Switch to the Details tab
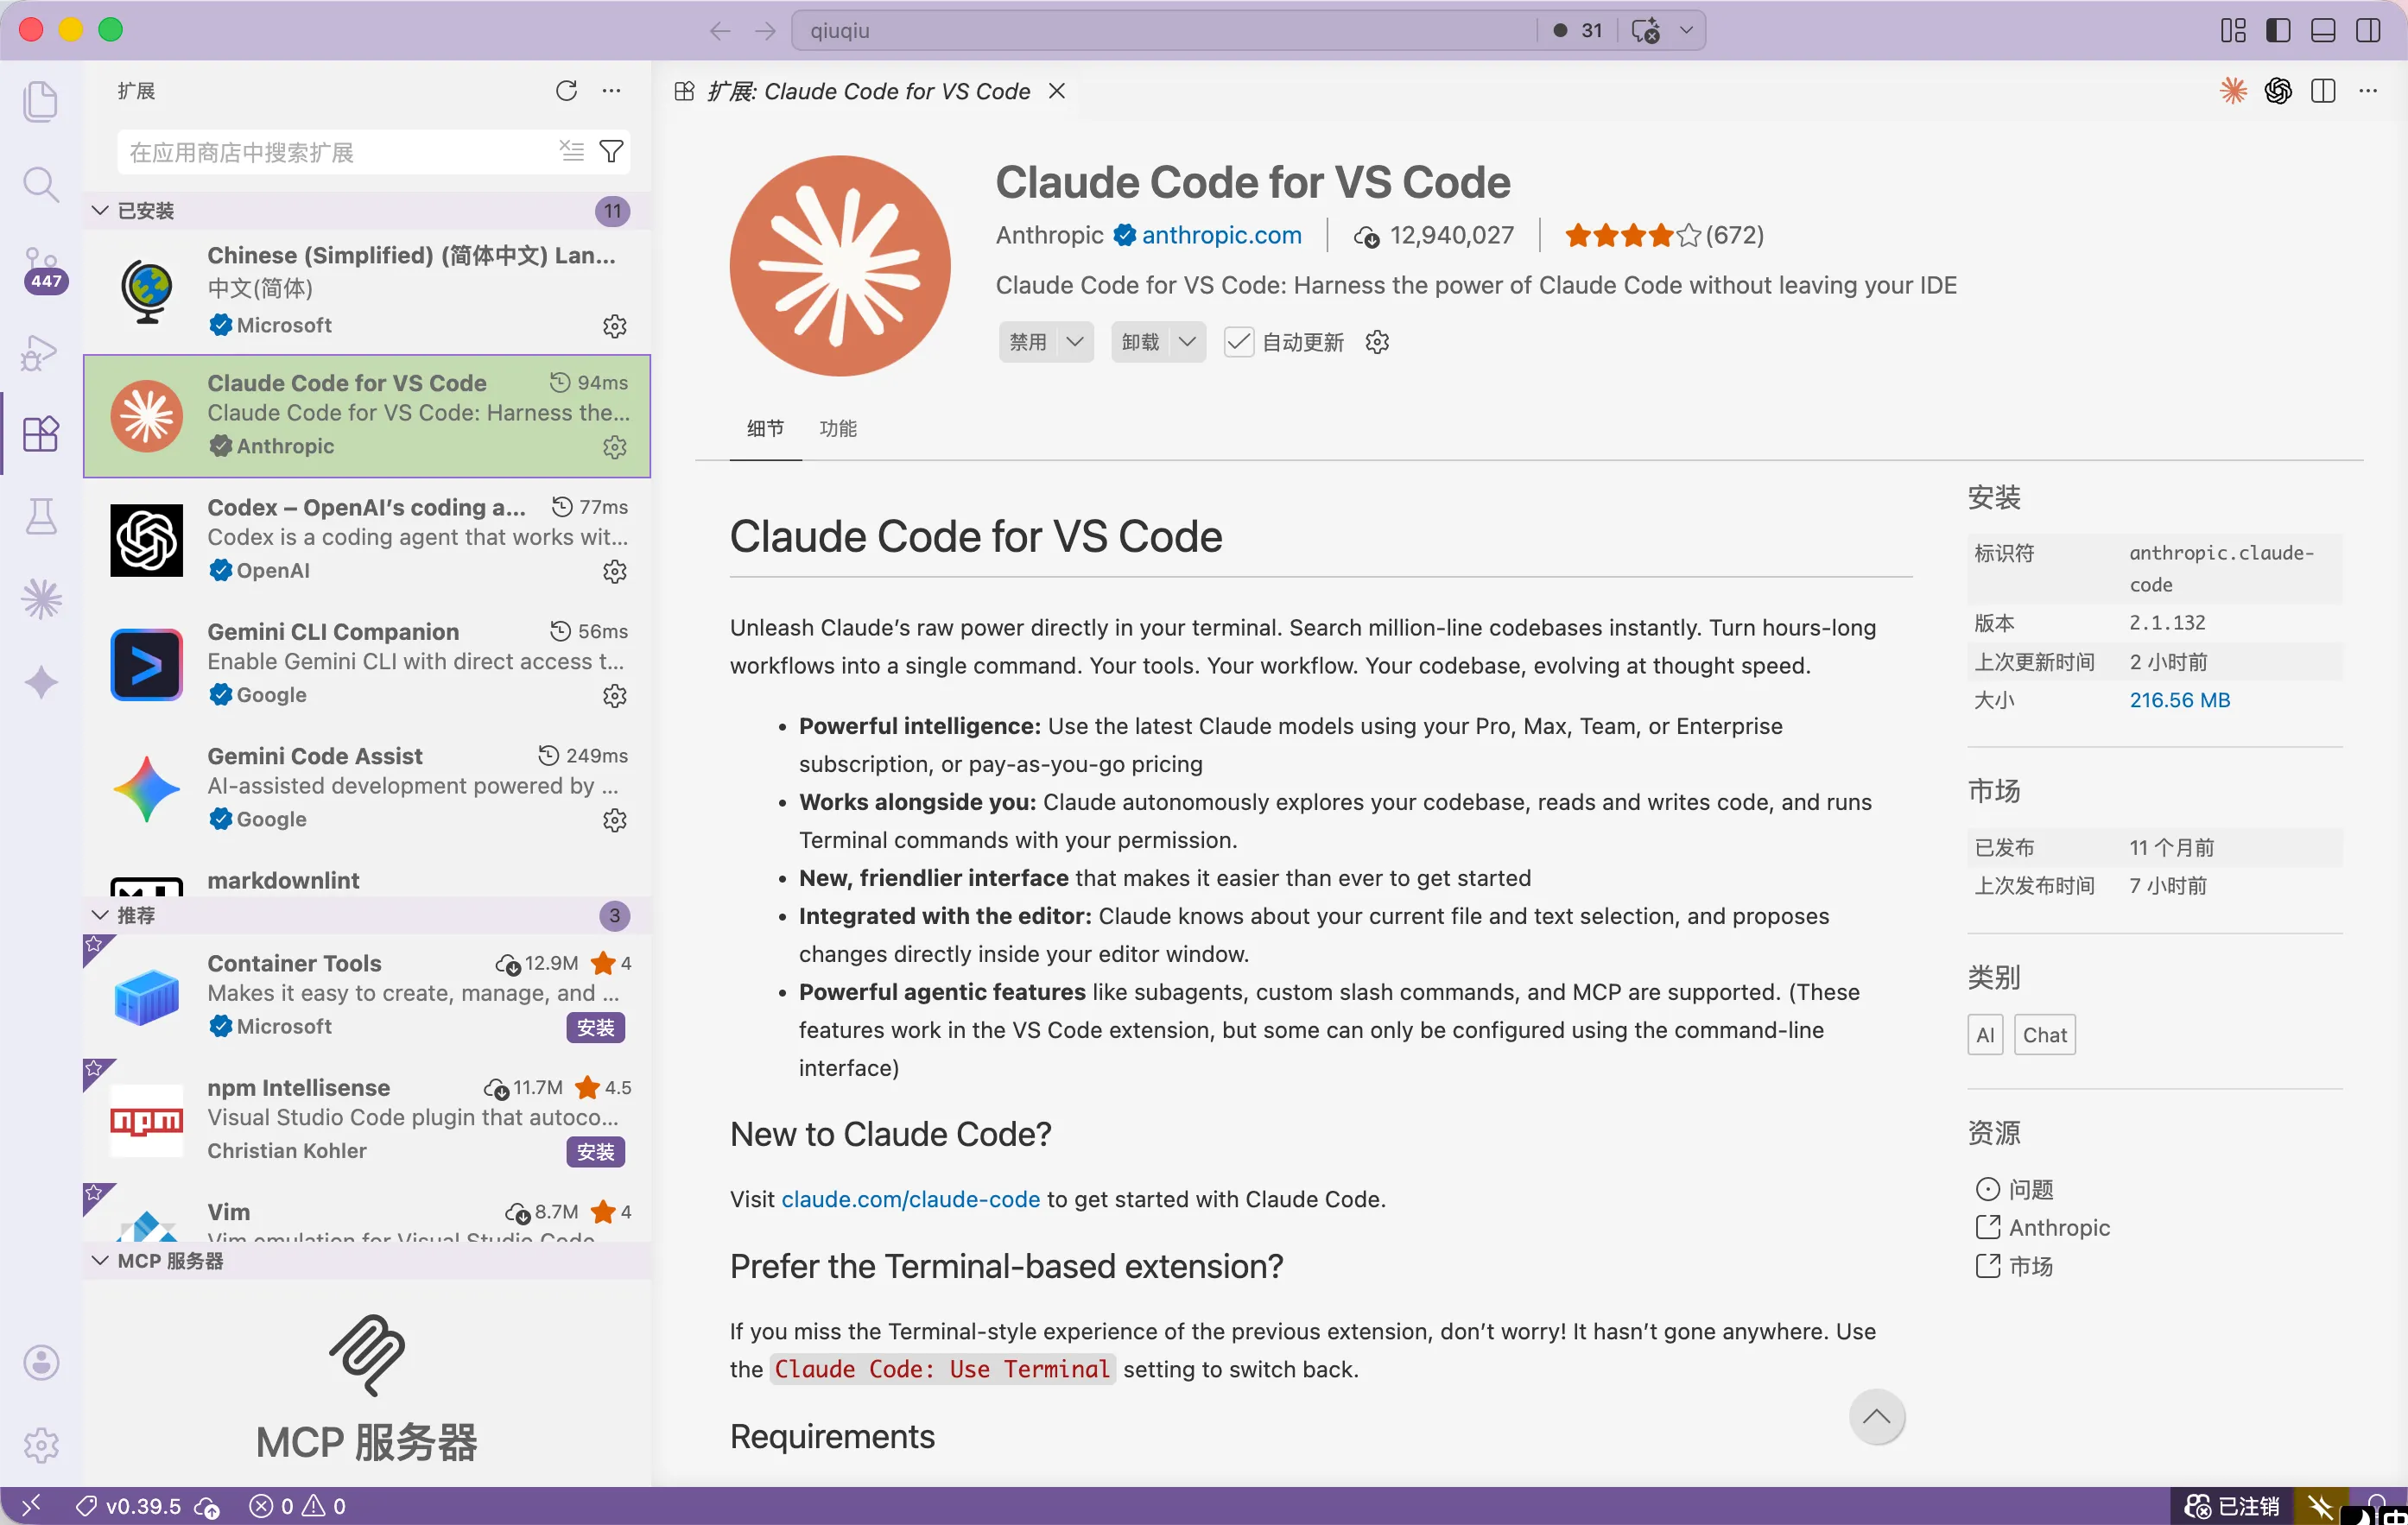2408x1525 pixels. click(x=765, y=428)
